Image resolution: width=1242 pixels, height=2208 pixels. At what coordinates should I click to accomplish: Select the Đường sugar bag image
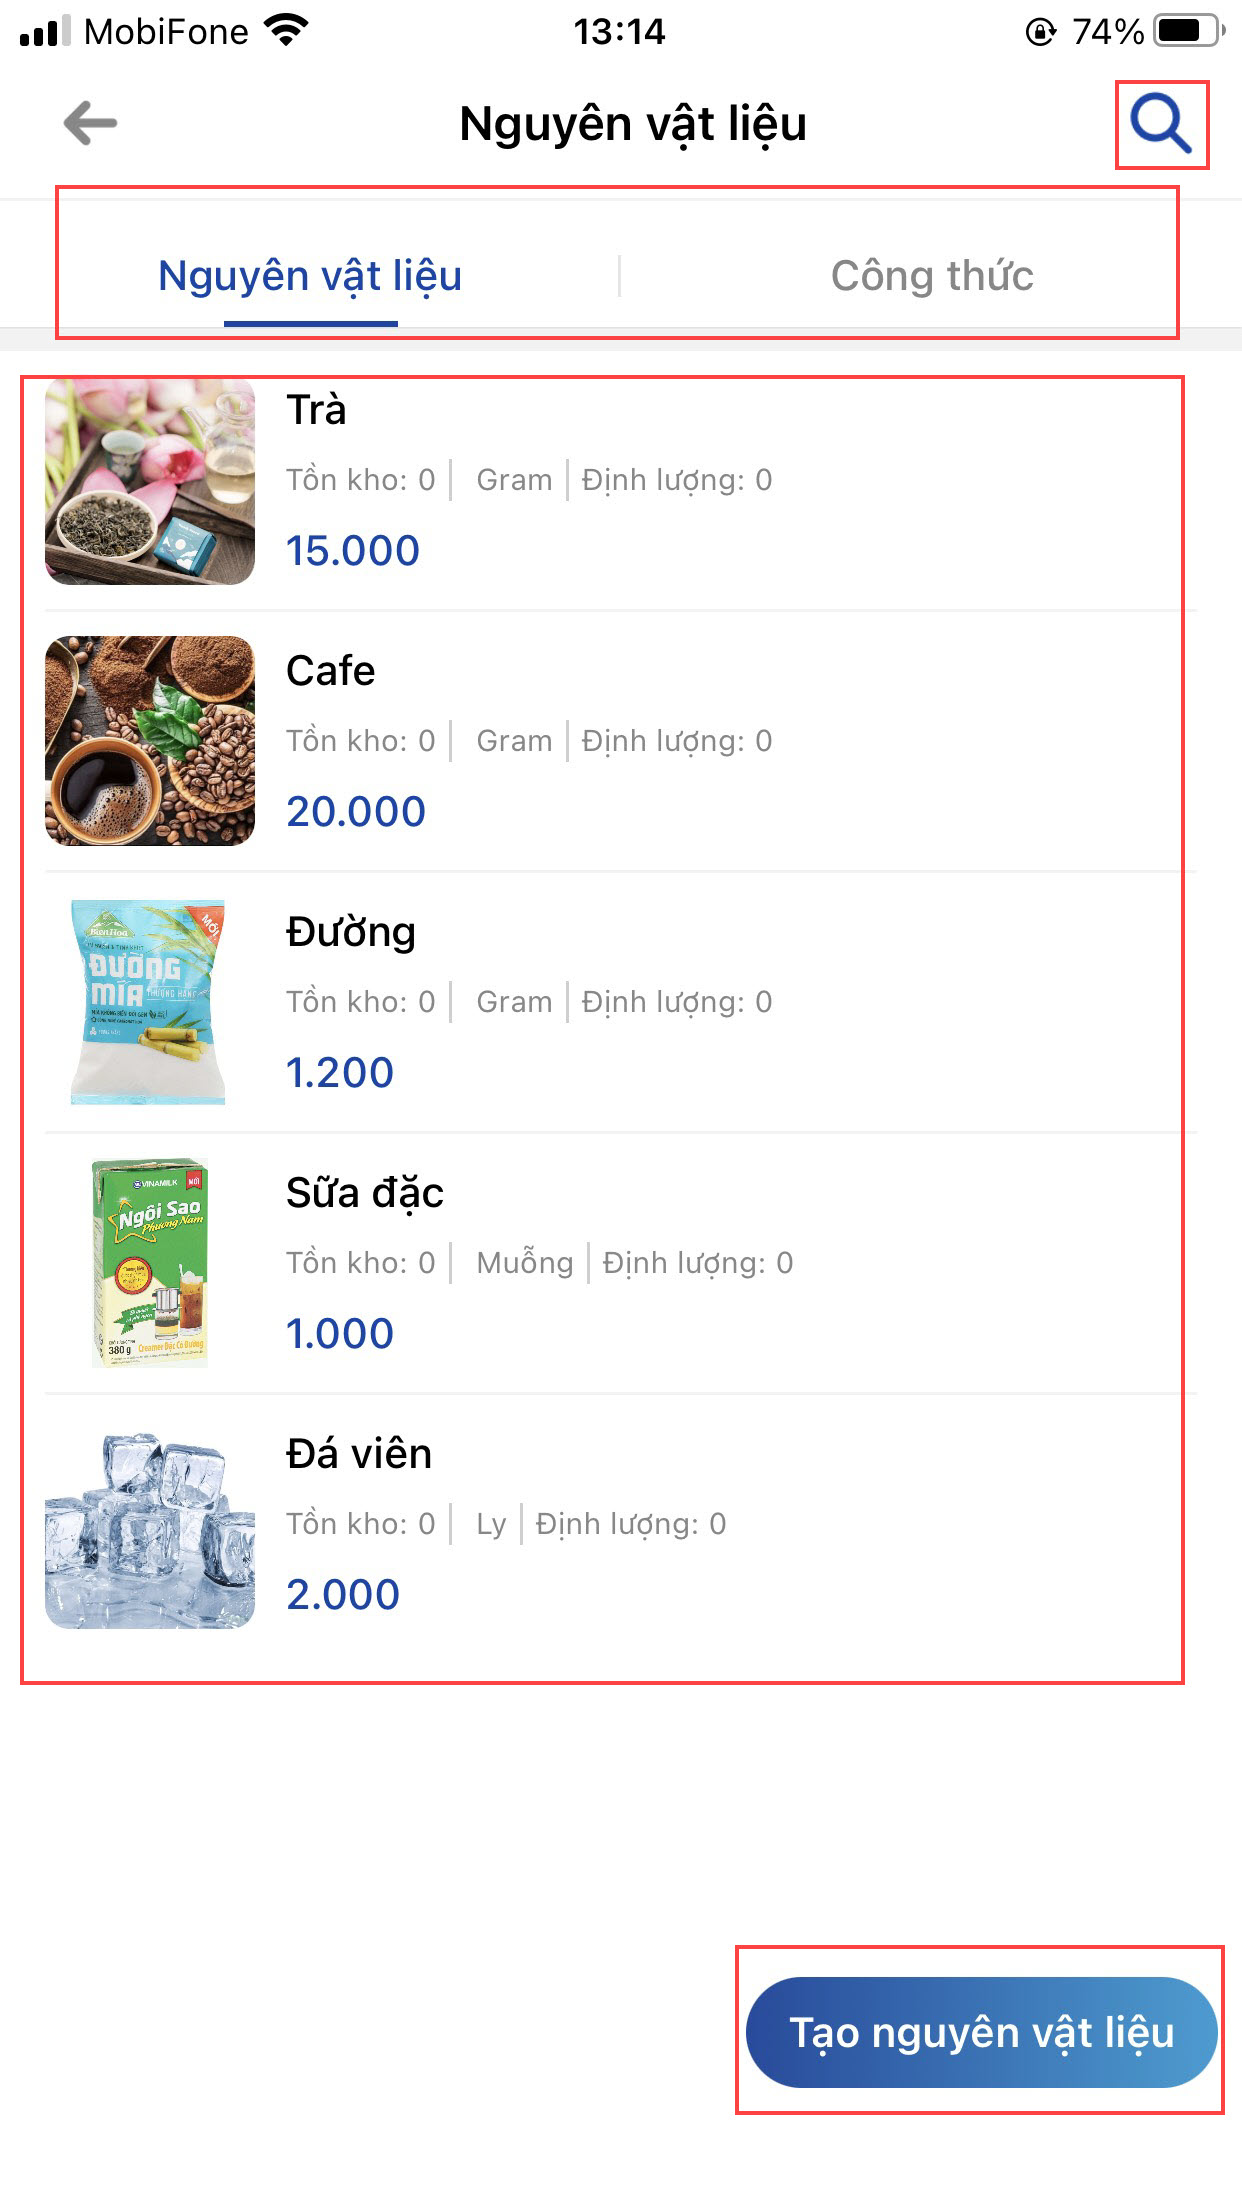[x=148, y=1002]
